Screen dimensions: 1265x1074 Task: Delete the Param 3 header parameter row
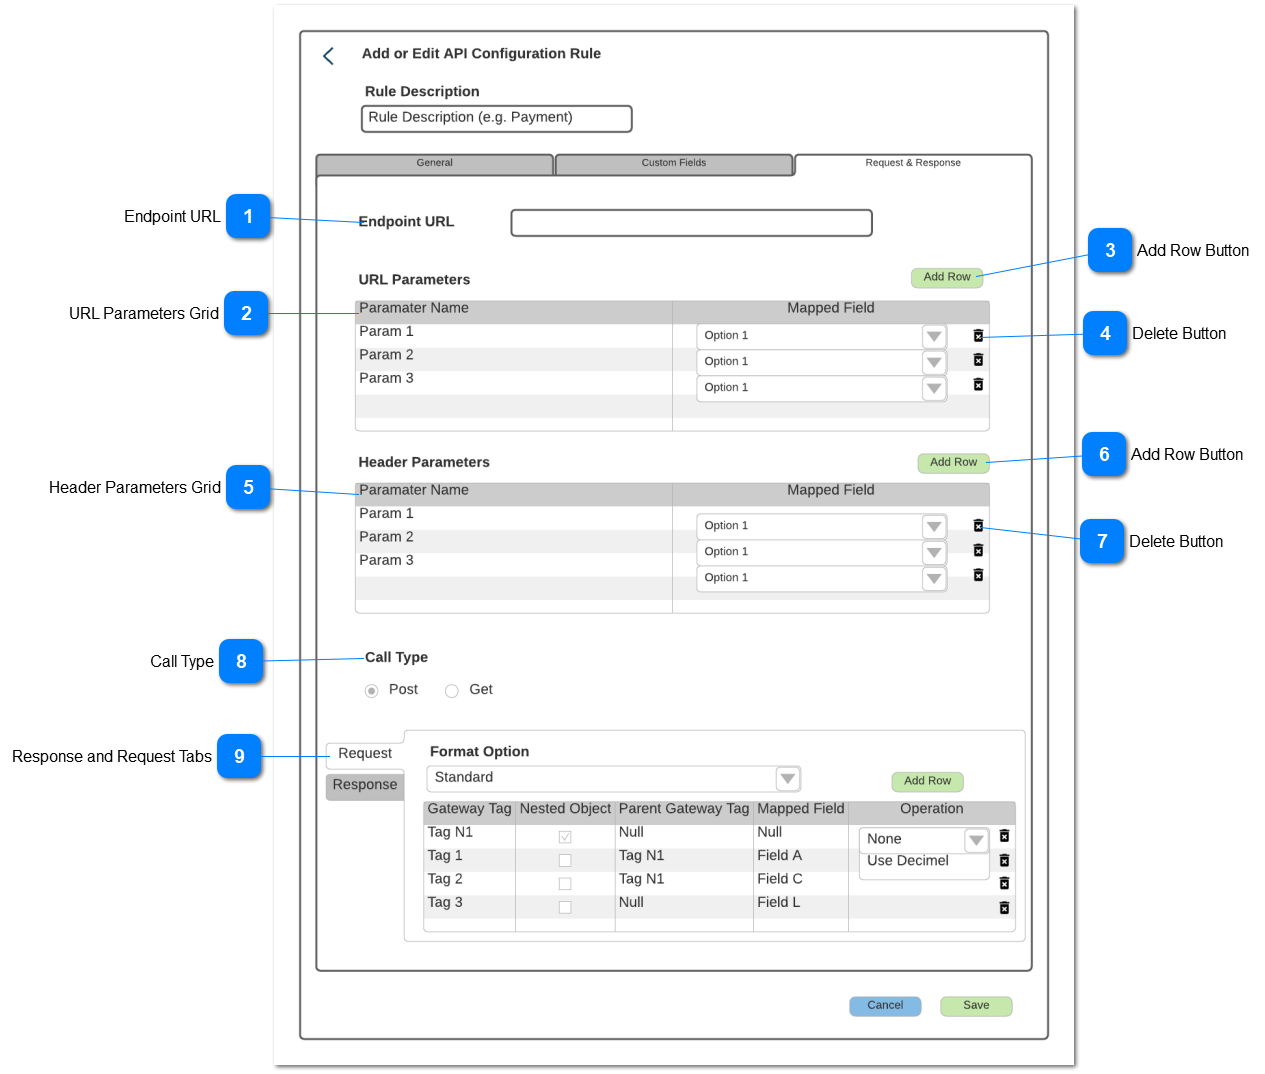pyautogui.click(x=978, y=576)
